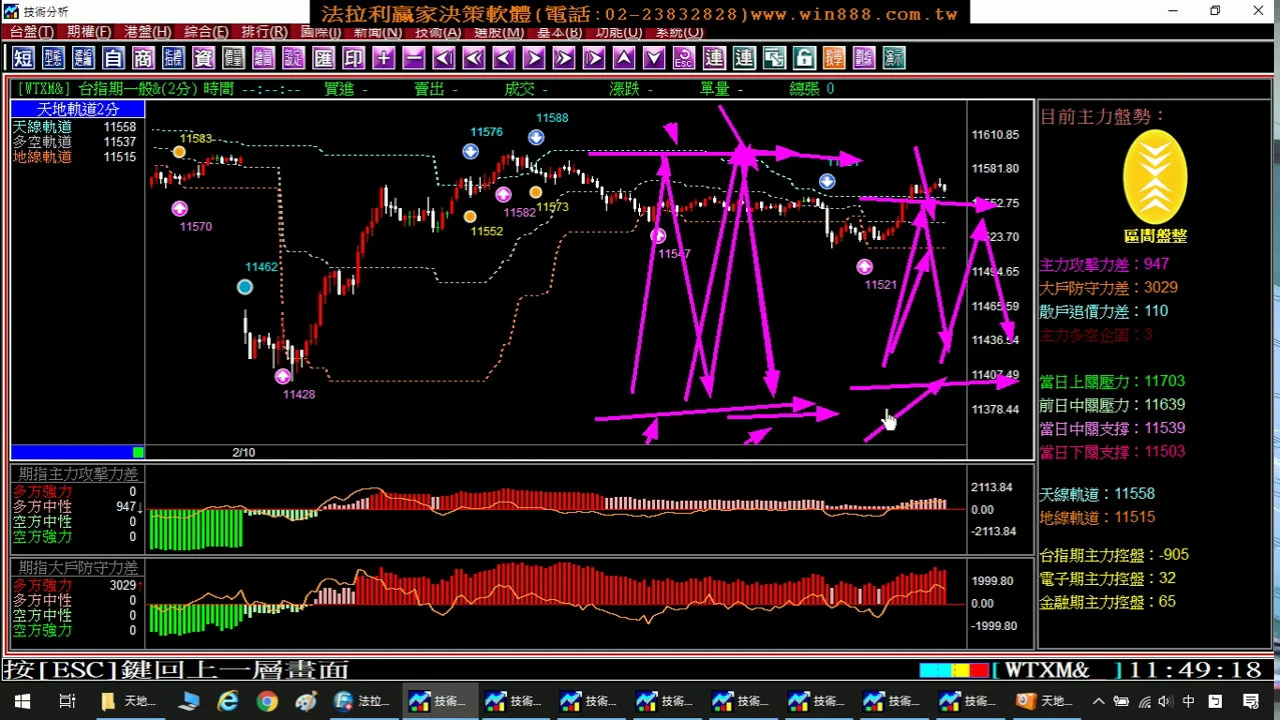Click the 主力攻擊力差：947 text
1280x720 pixels.
point(1104,264)
